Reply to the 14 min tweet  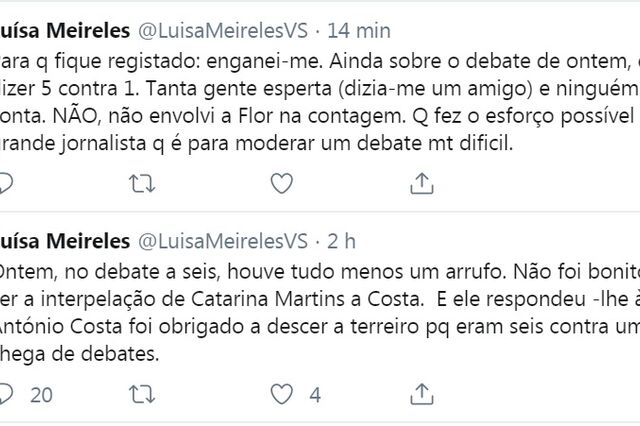pyautogui.click(x=6, y=184)
